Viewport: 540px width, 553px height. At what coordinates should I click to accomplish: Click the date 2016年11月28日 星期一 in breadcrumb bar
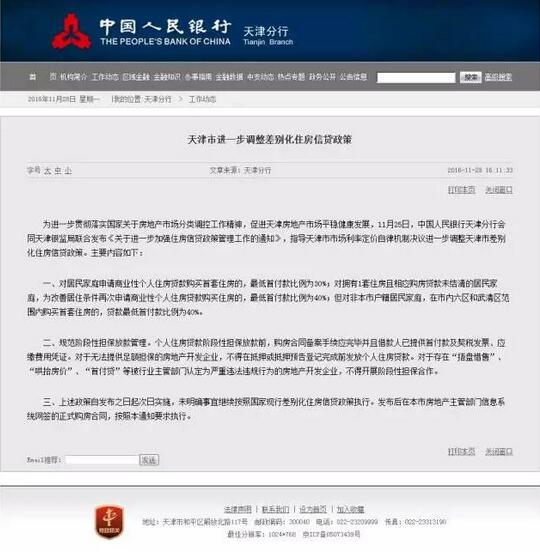[x=63, y=99]
